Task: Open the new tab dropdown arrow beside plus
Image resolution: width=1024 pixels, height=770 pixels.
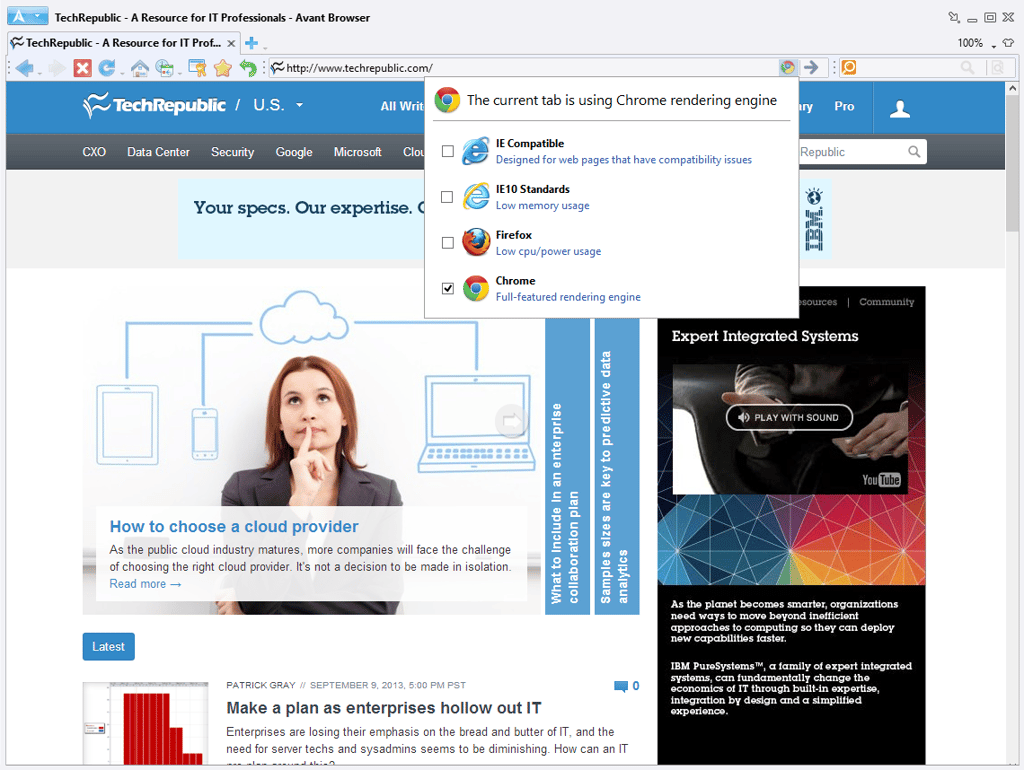Action: pyautogui.click(x=264, y=47)
